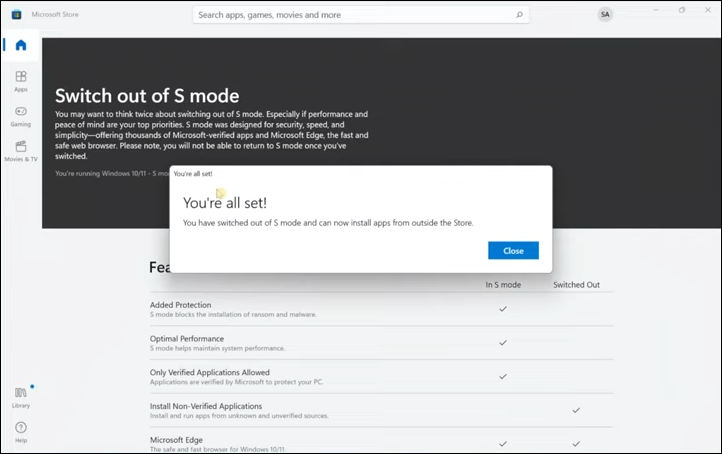Viewport: 722px width, 454px height.
Task: Go to the Home page in sidebar
Action: [x=20, y=46]
